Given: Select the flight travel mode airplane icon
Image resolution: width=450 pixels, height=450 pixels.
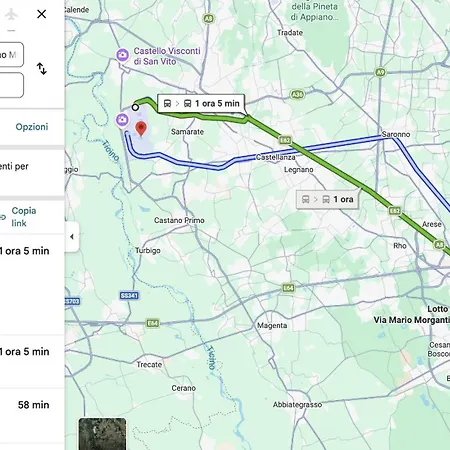Looking at the screenshot, I should (x=11, y=14).
